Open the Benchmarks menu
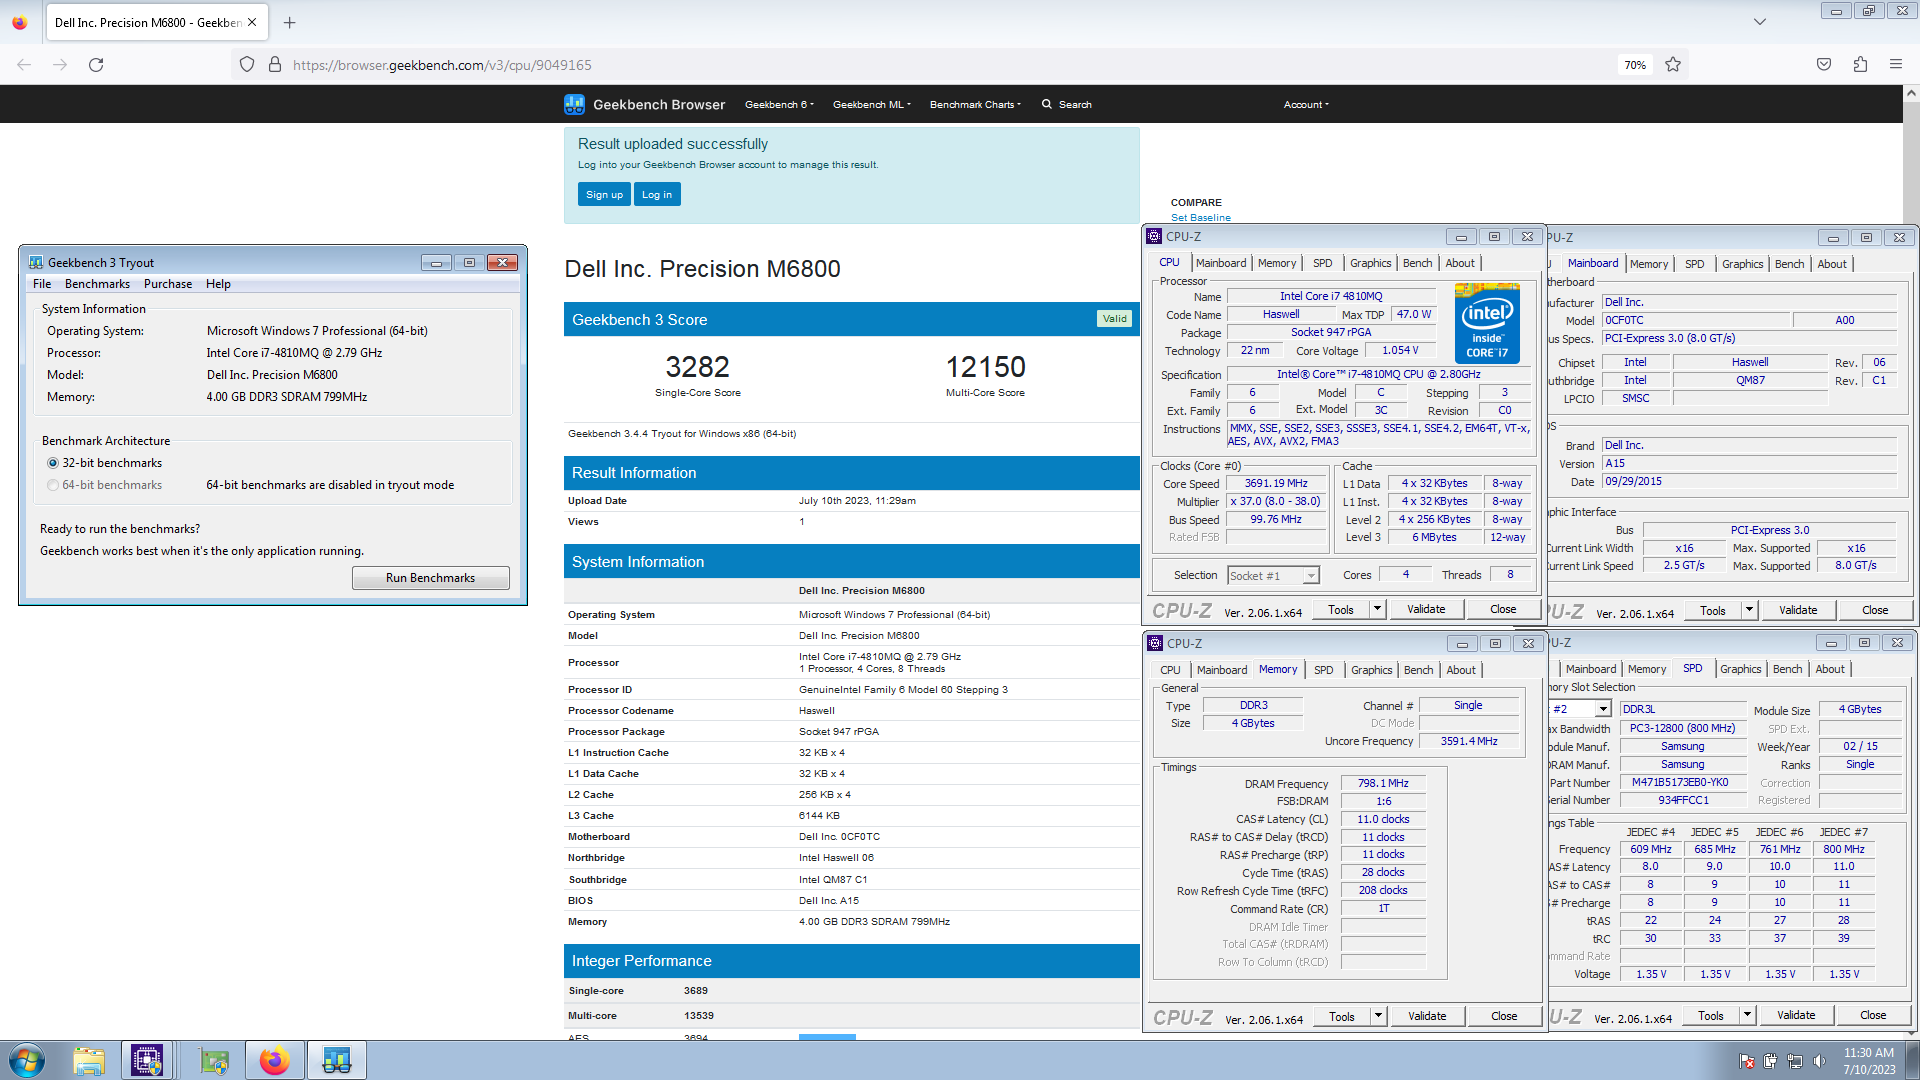Image resolution: width=1920 pixels, height=1080 pixels. pos(97,284)
